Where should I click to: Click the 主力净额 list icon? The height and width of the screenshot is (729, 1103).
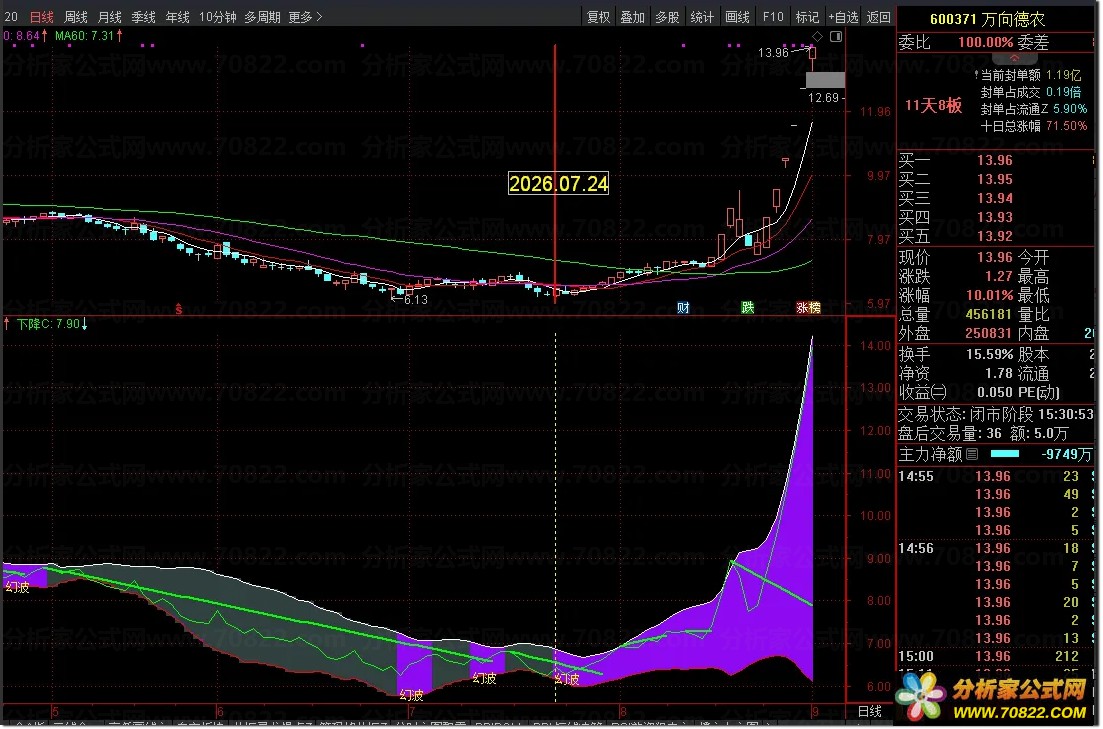pos(974,455)
